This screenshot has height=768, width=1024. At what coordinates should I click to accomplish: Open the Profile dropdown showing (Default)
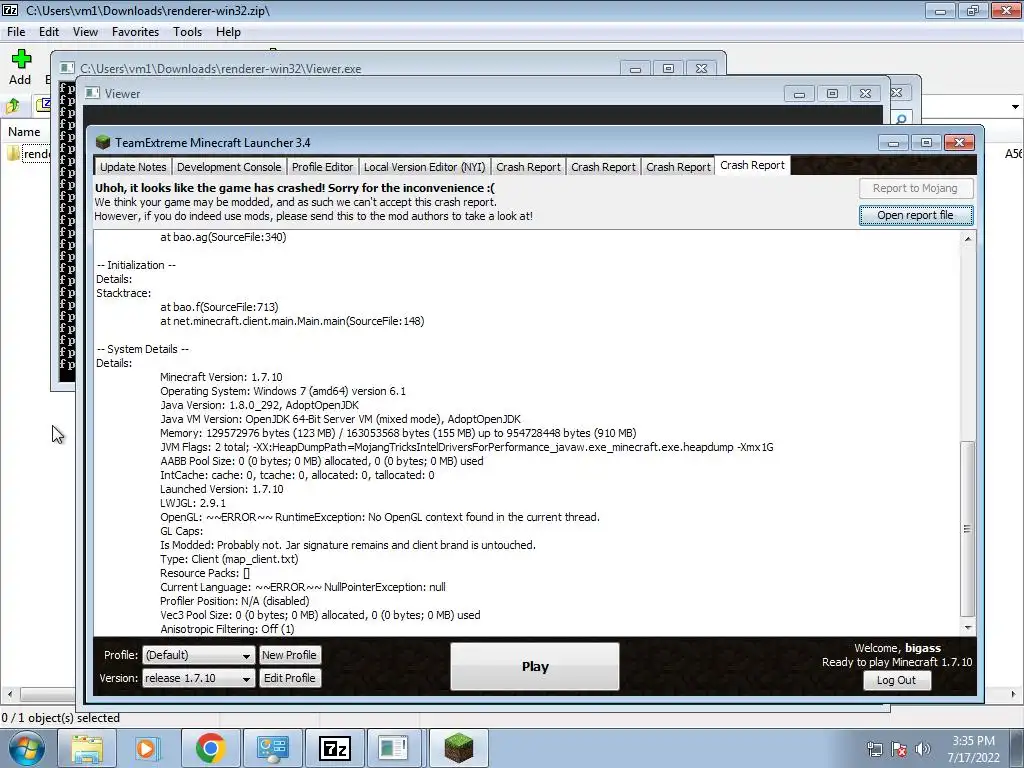tap(198, 655)
